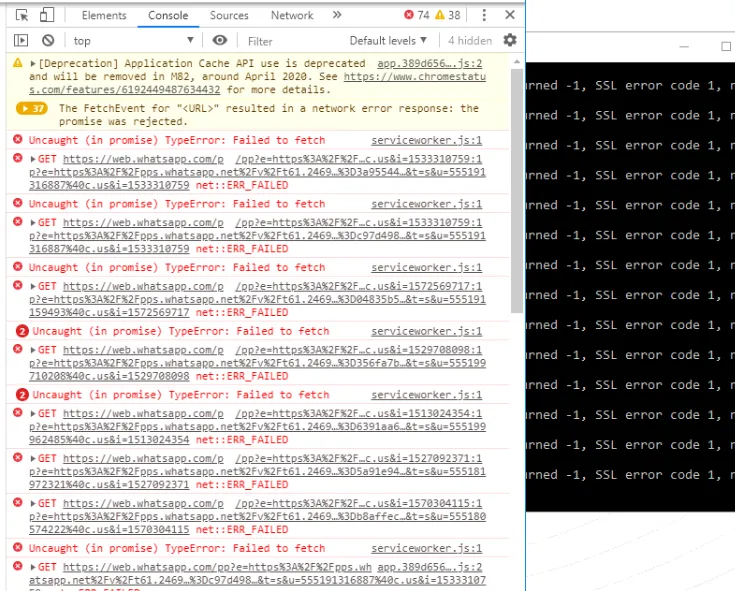Open the Sources tab
This screenshot has height=591, width=735.
pyautogui.click(x=229, y=15)
